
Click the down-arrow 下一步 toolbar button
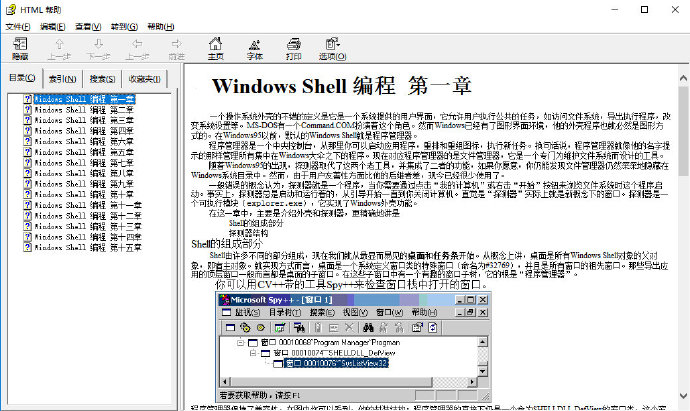tap(98, 48)
